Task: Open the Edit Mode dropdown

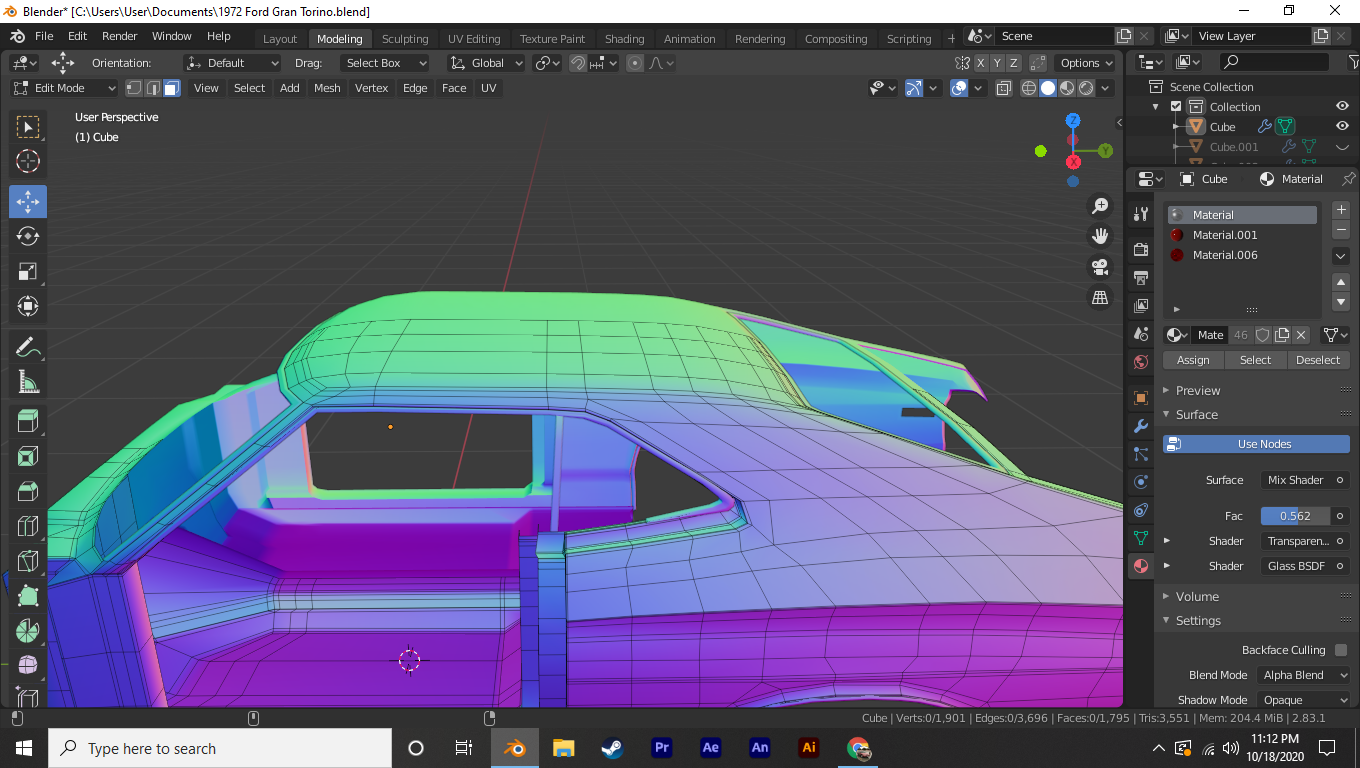Action: 64,88
